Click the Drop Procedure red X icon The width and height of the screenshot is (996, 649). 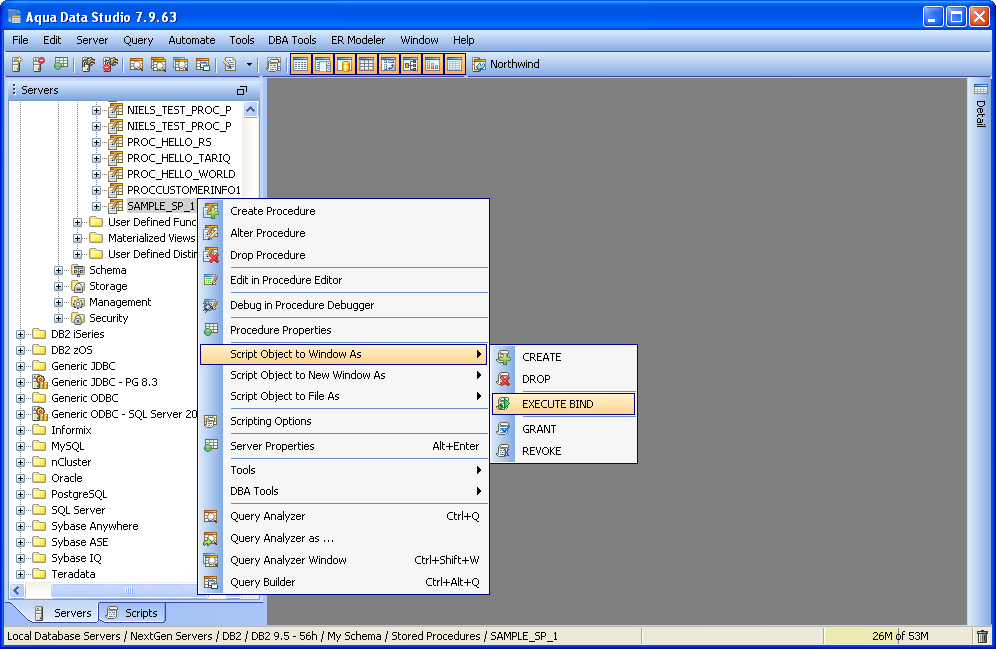tap(211, 255)
